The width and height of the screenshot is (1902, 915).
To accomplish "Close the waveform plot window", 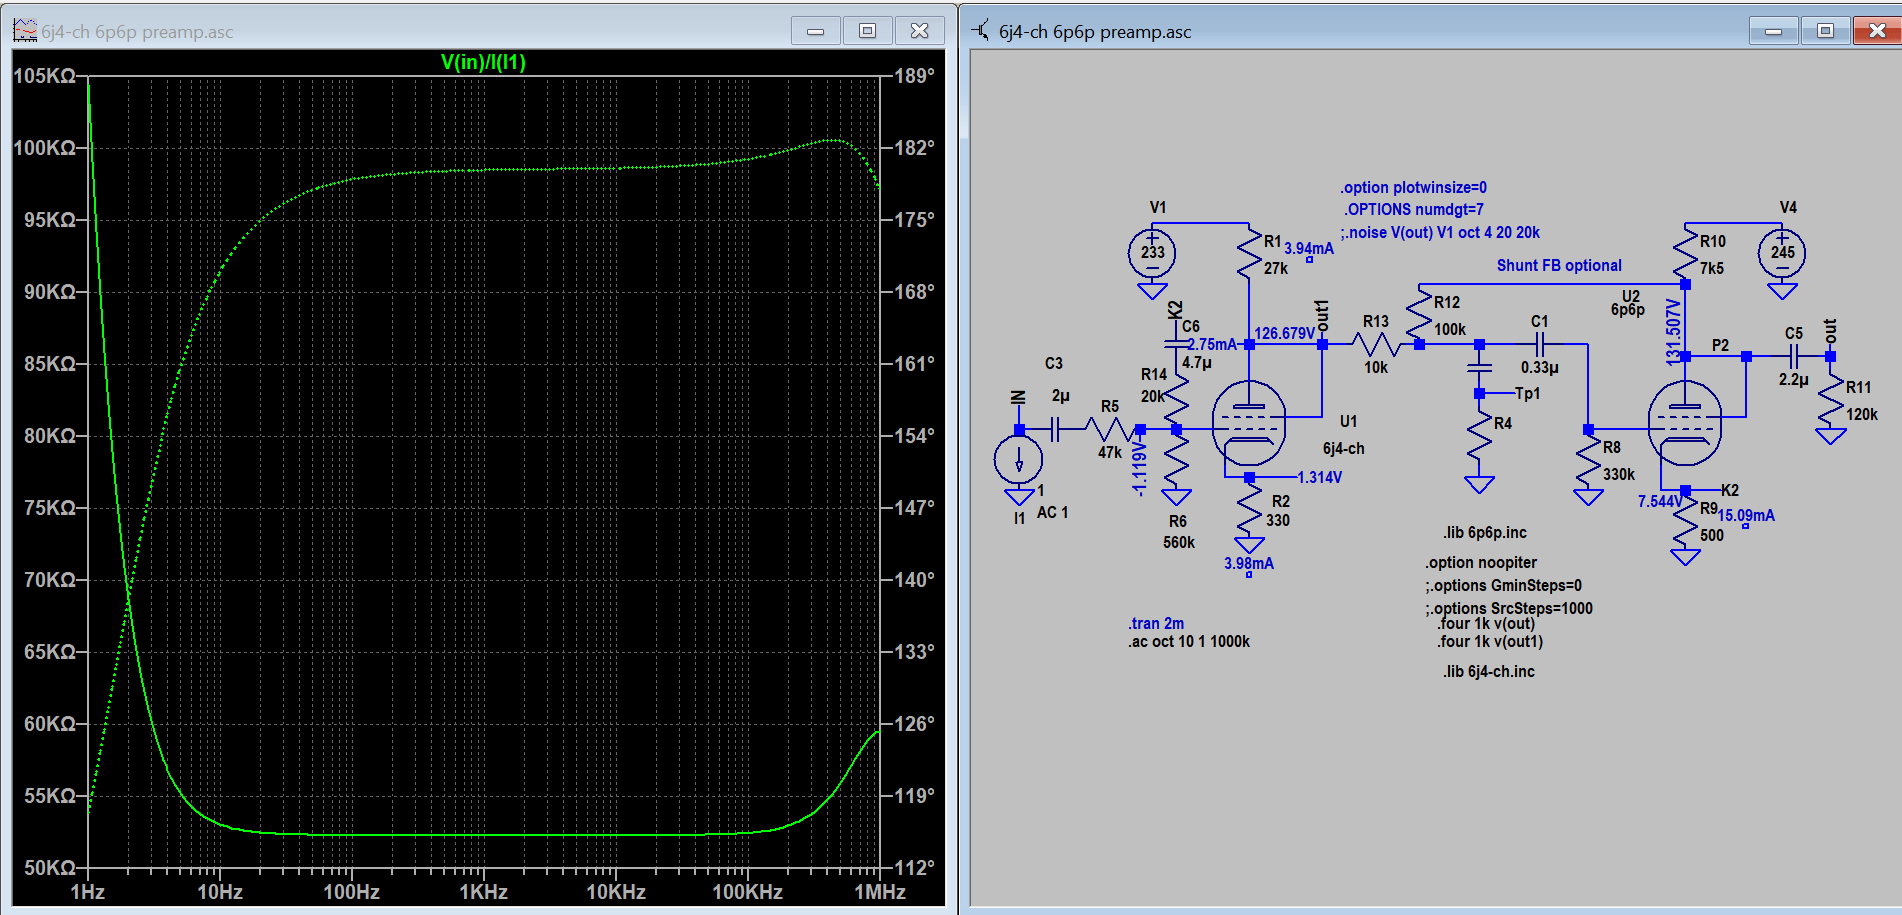I will [x=919, y=31].
